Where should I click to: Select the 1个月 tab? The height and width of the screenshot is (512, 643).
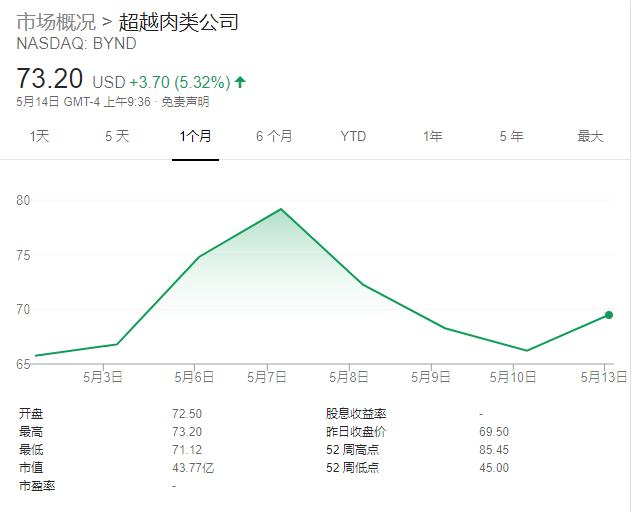coord(195,136)
